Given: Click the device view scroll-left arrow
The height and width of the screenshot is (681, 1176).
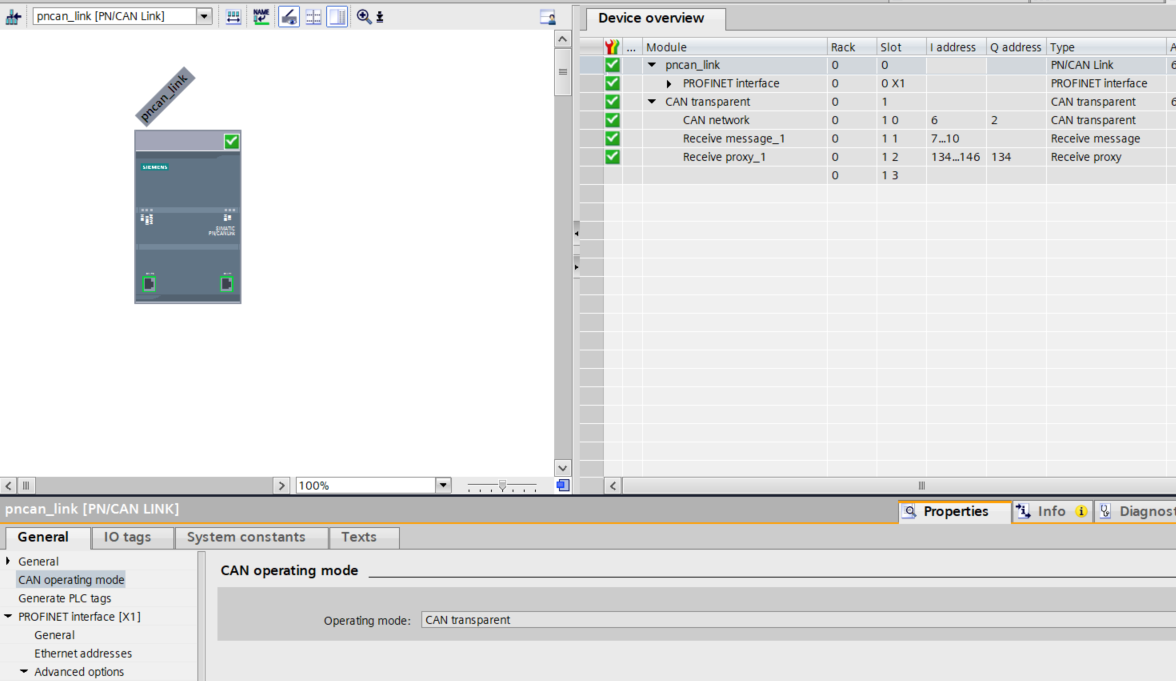Looking at the screenshot, I should pos(8,485).
